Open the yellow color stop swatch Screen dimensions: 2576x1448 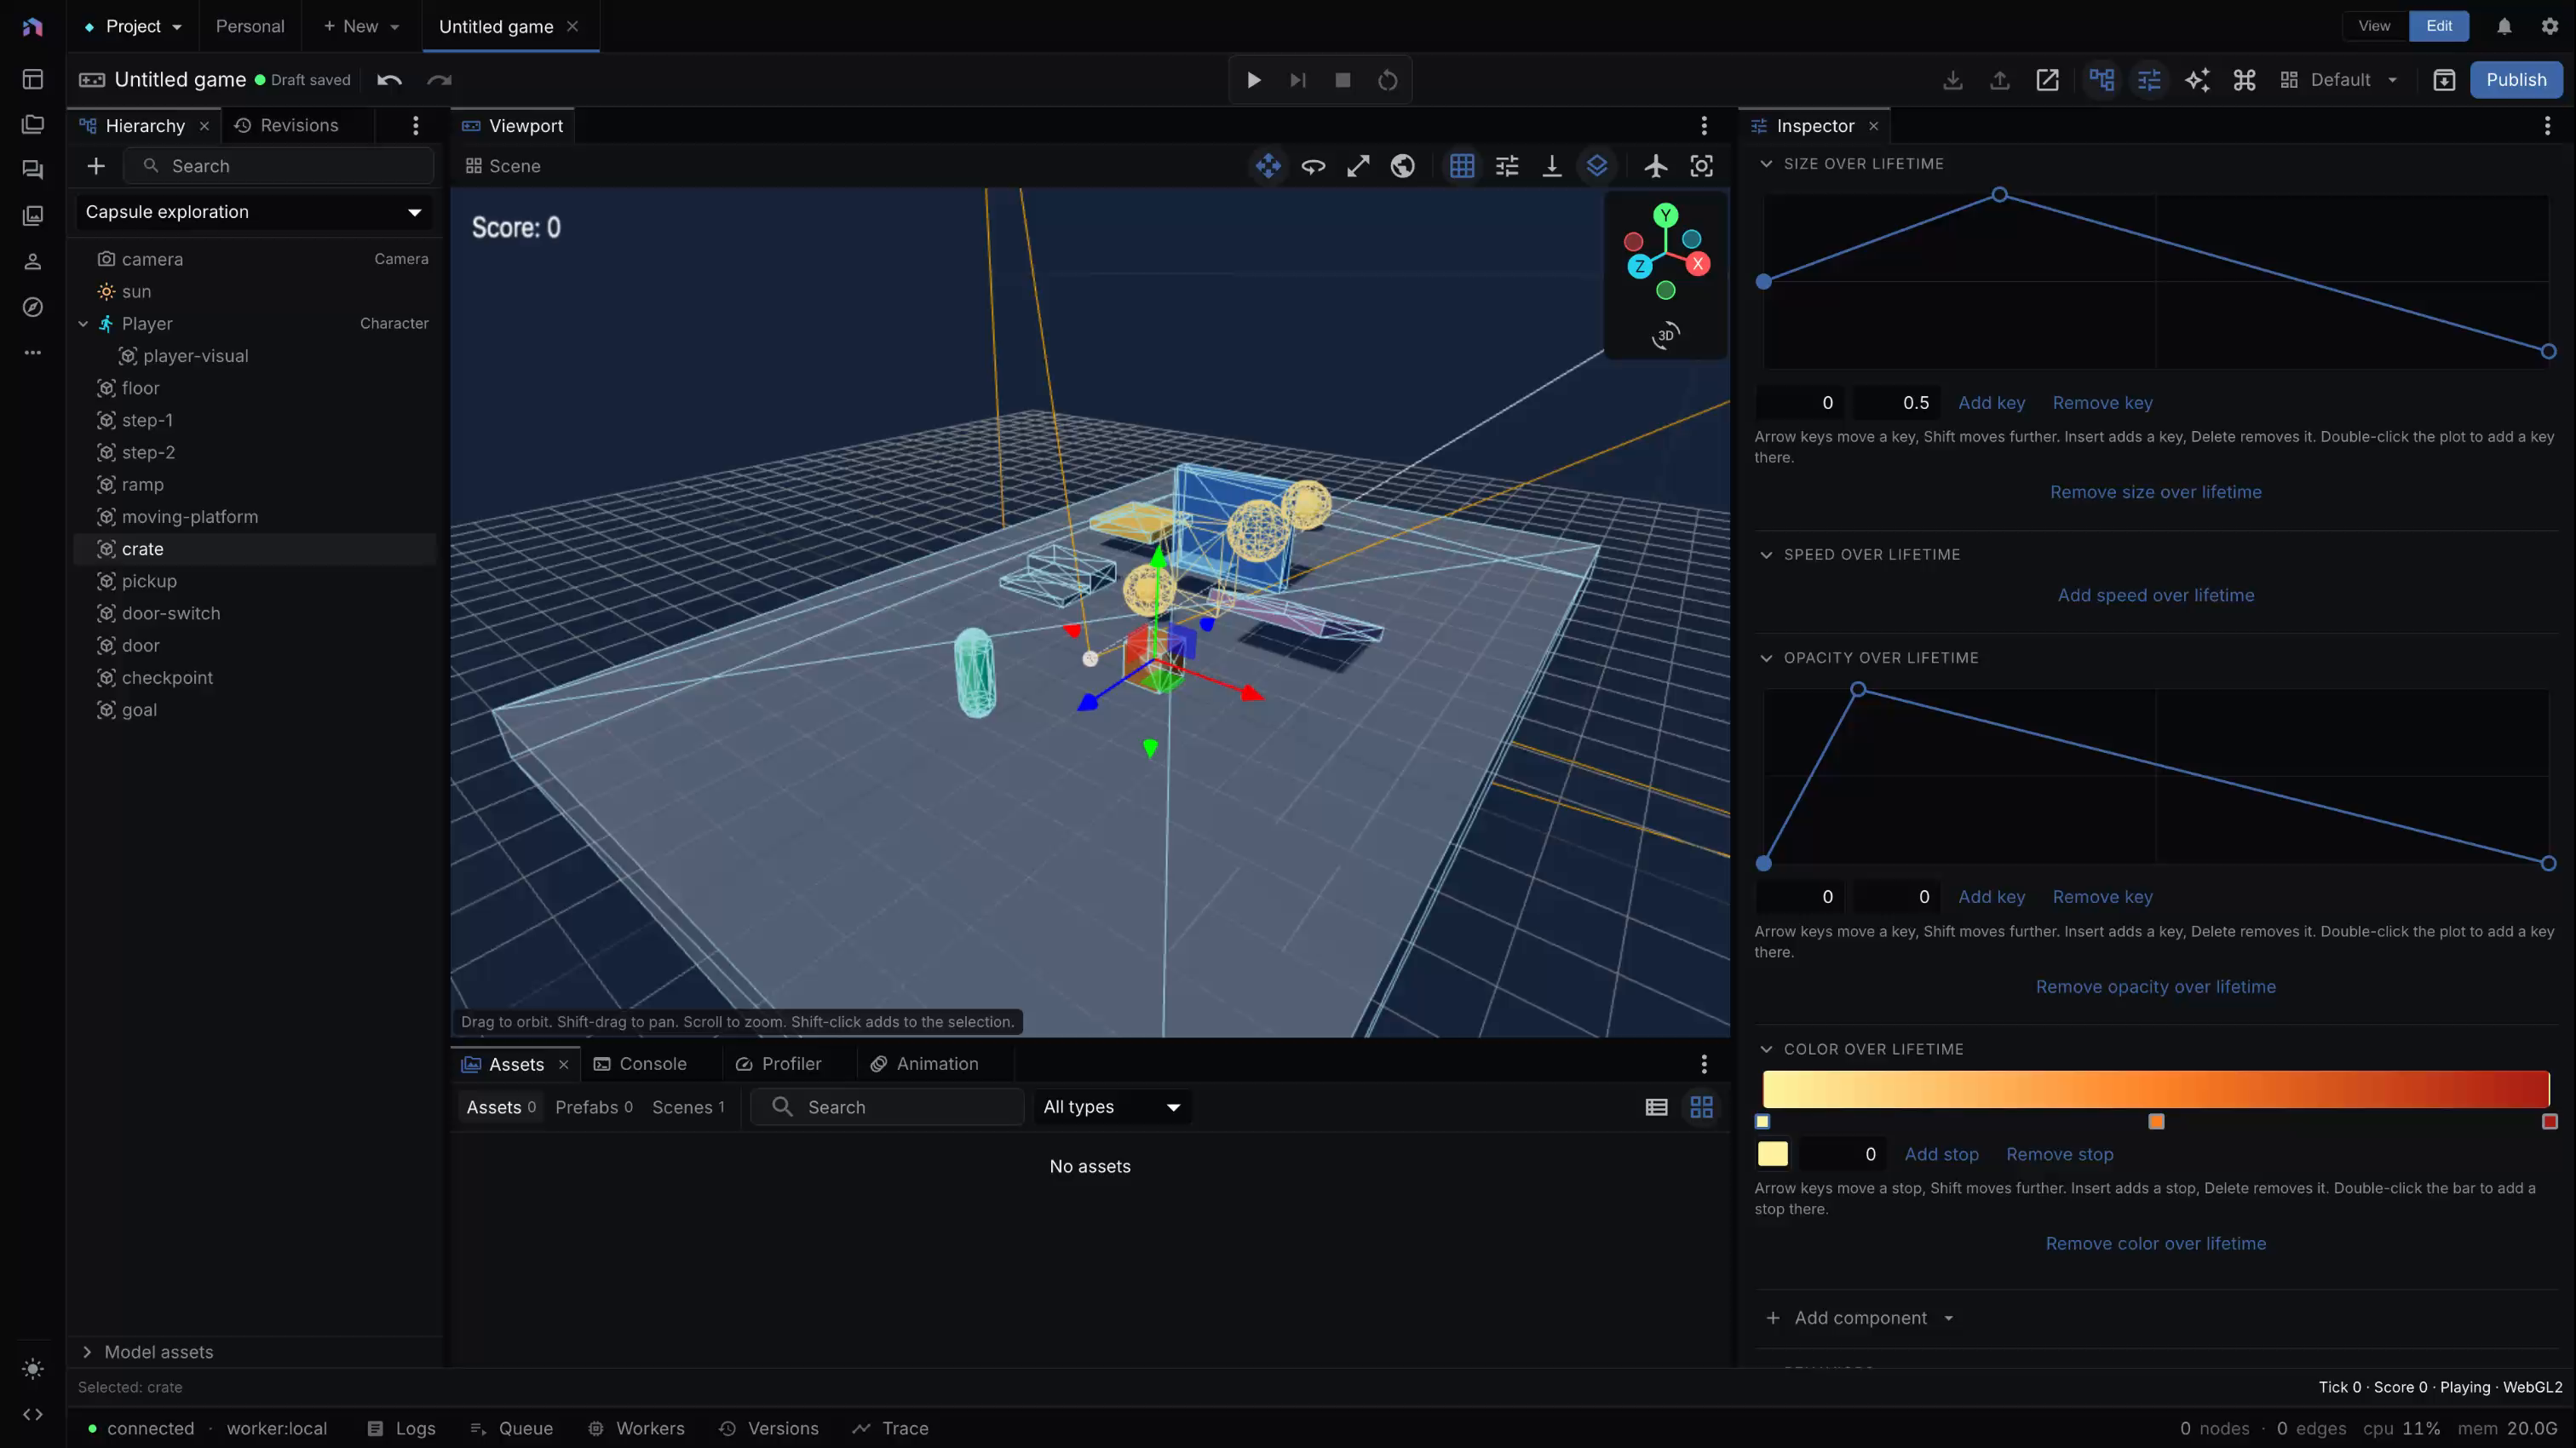[x=1773, y=1154]
